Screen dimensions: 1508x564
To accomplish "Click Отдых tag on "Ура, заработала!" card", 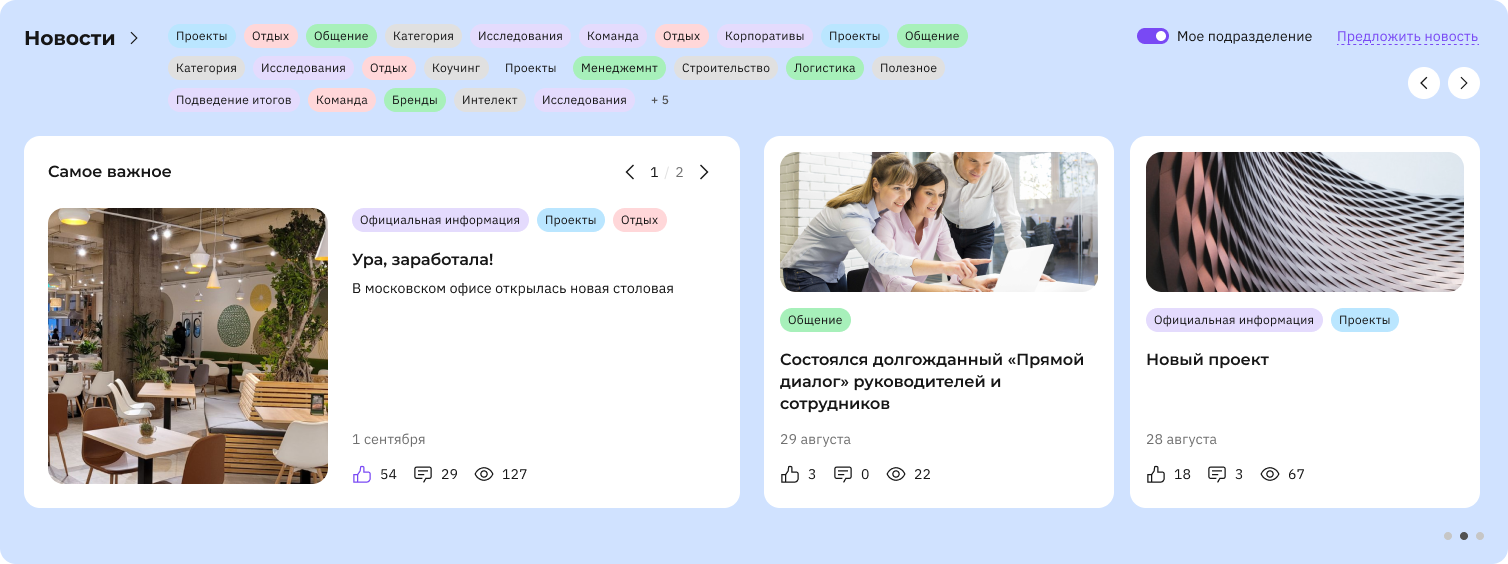I will point(640,220).
